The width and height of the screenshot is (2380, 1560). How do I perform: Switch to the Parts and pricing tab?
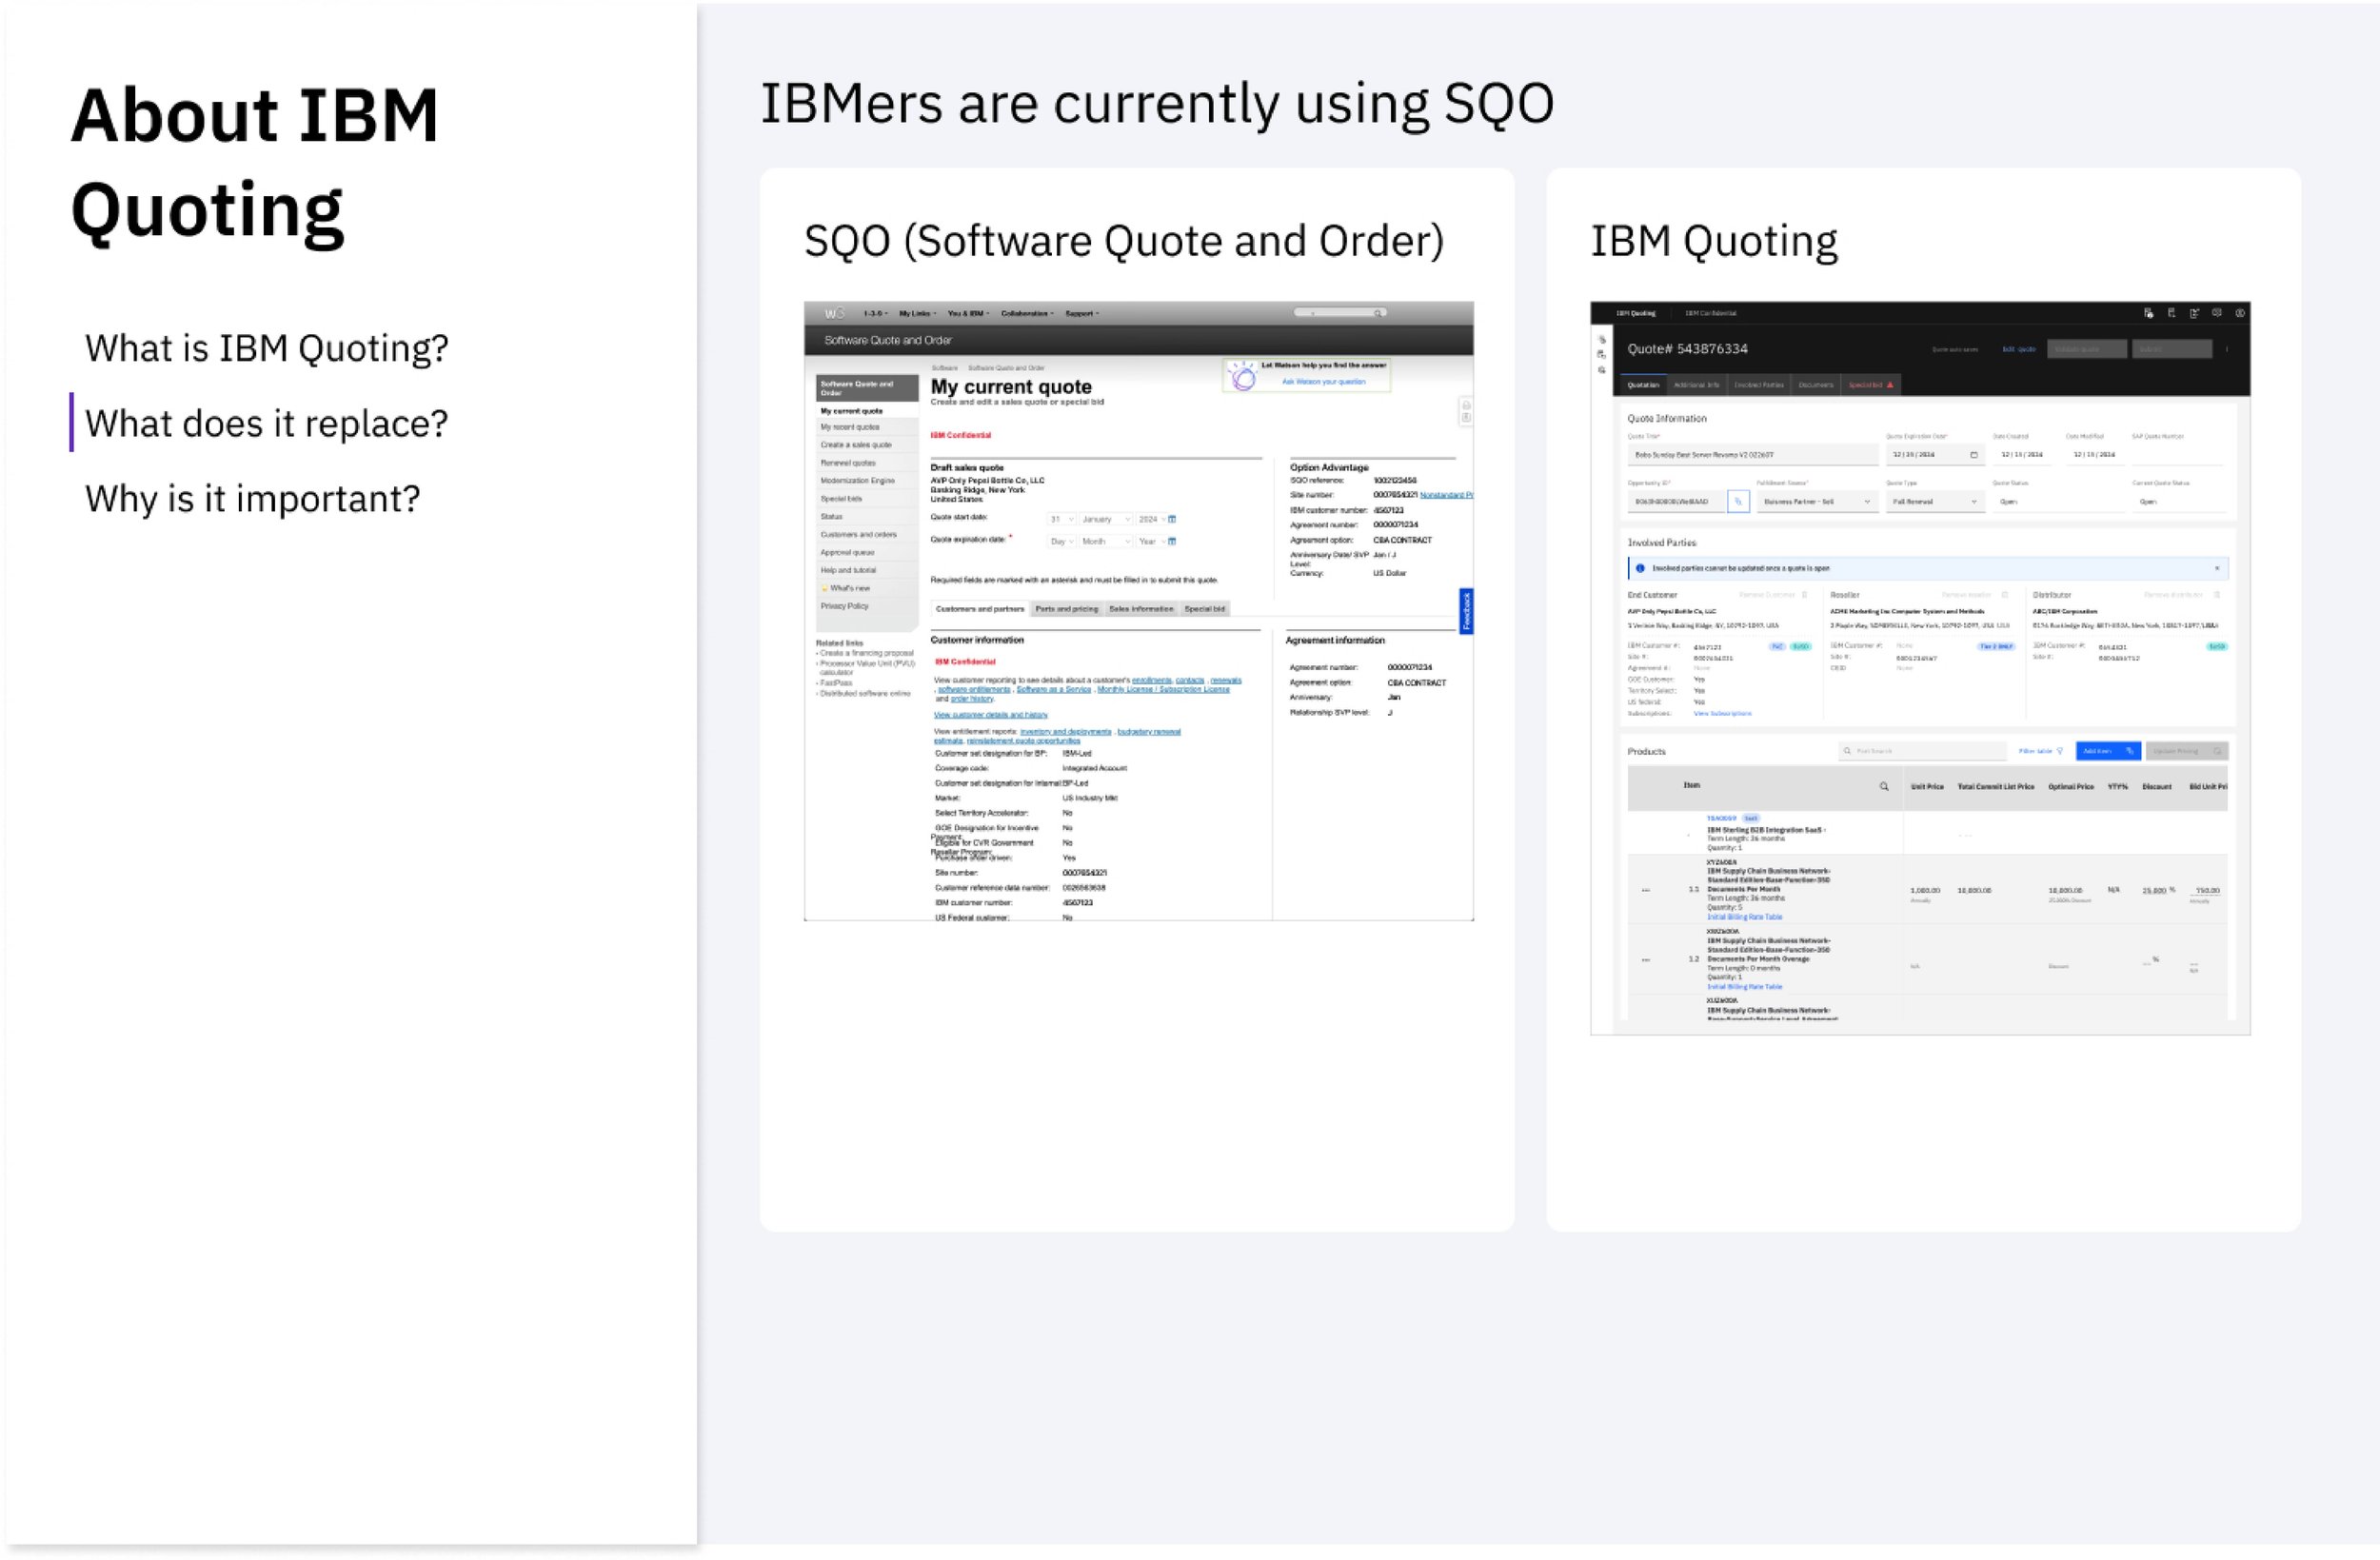(x=1066, y=609)
